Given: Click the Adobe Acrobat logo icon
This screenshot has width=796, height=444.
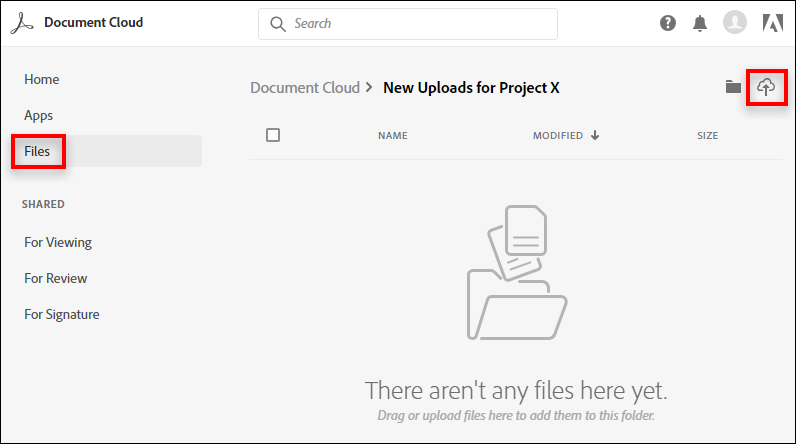Looking at the screenshot, I should pyautogui.click(x=29, y=23).
